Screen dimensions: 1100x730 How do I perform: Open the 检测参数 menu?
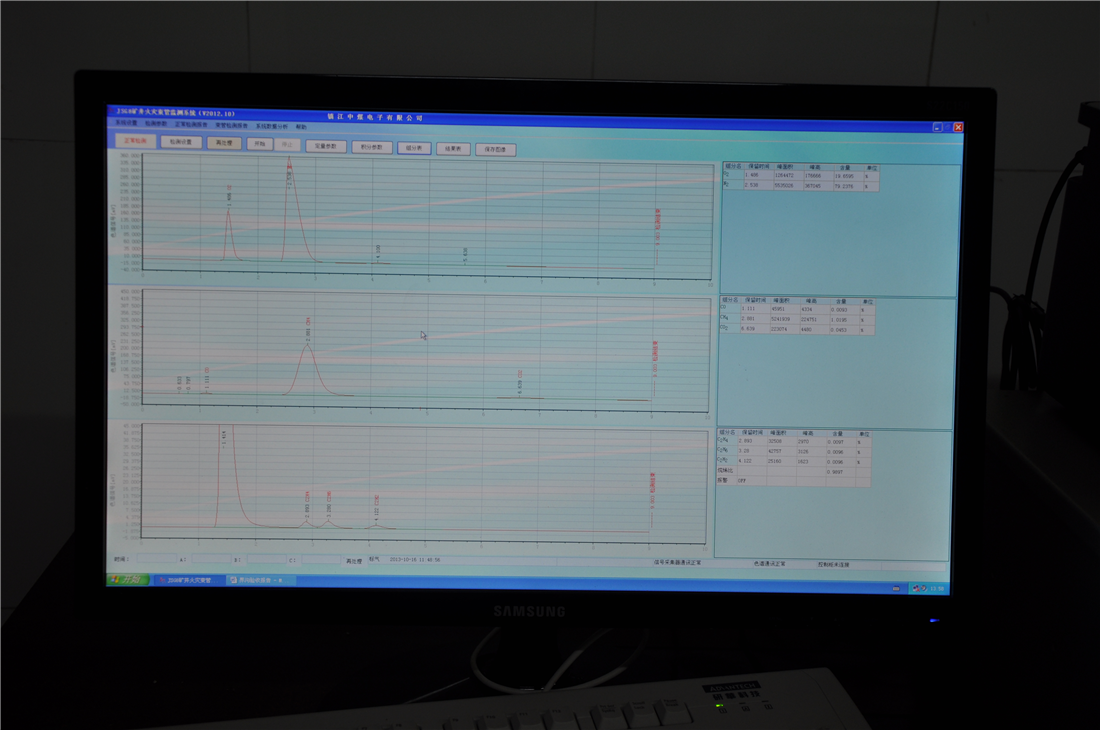[156, 123]
